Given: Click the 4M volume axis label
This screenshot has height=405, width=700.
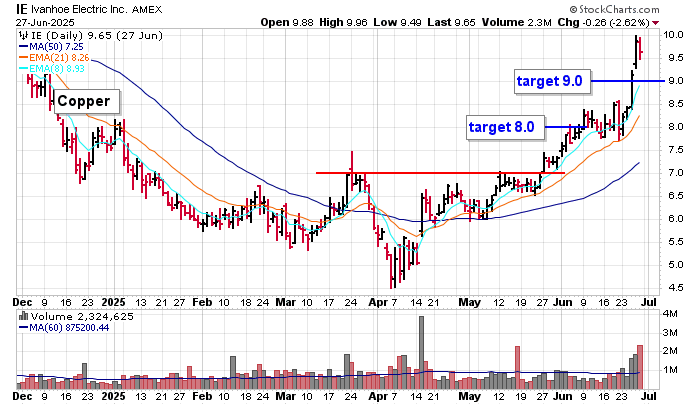Looking at the screenshot, I should coord(673,314).
